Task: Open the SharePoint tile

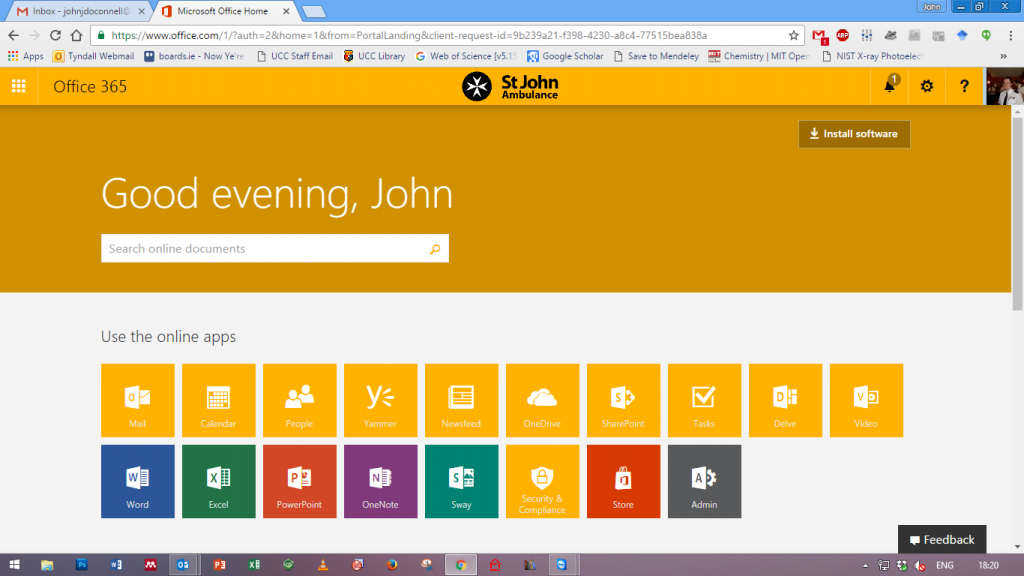Action: coord(624,400)
